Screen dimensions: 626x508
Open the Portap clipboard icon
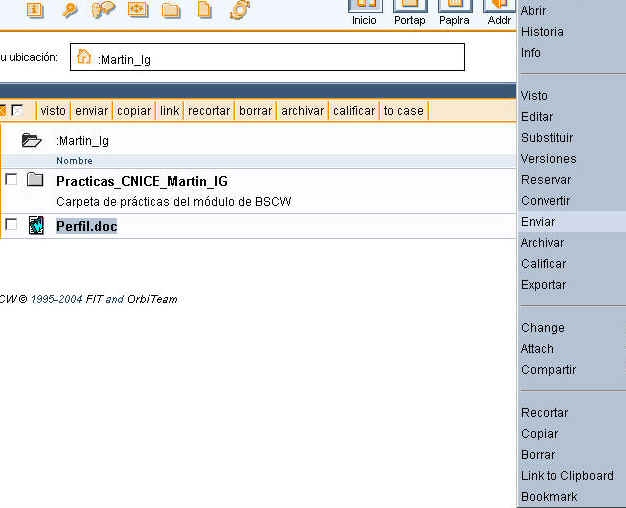click(409, 8)
